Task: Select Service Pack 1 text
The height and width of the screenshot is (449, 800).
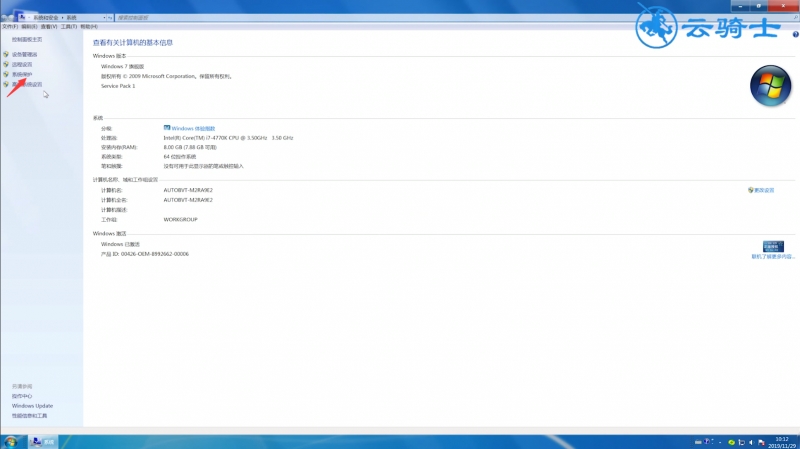Action: 118,86
